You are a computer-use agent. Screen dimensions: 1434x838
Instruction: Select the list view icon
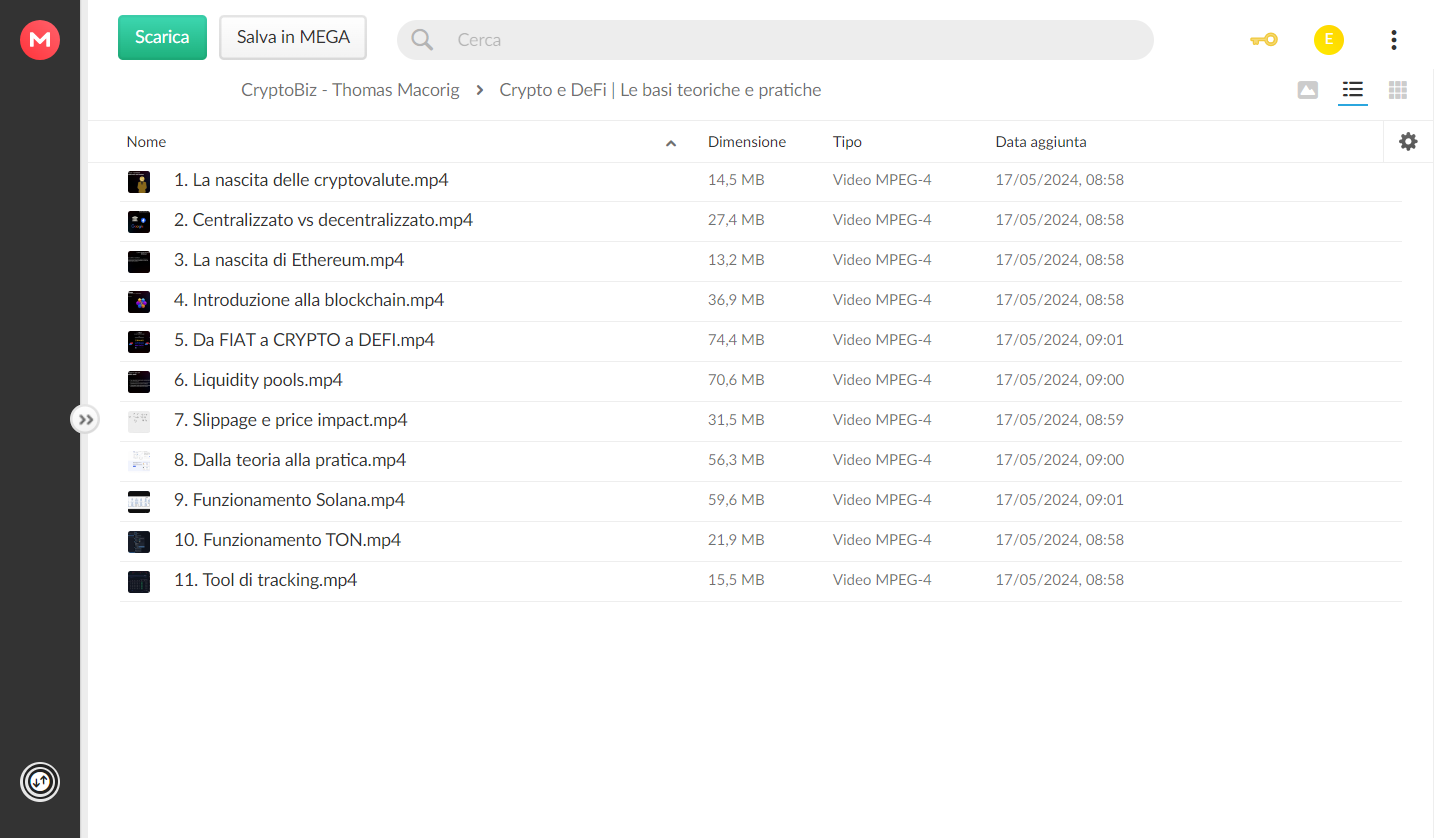[1353, 90]
